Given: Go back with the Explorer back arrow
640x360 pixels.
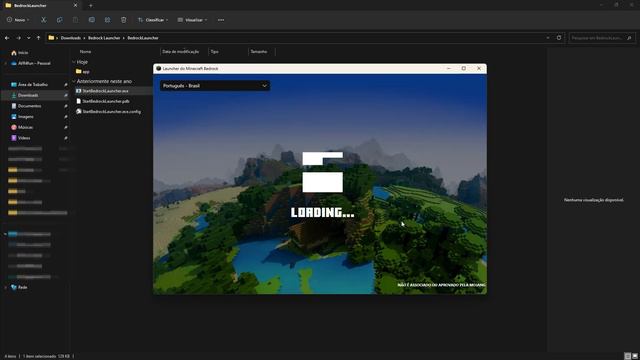Looking at the screenshot, I should (x=7, y=38).
